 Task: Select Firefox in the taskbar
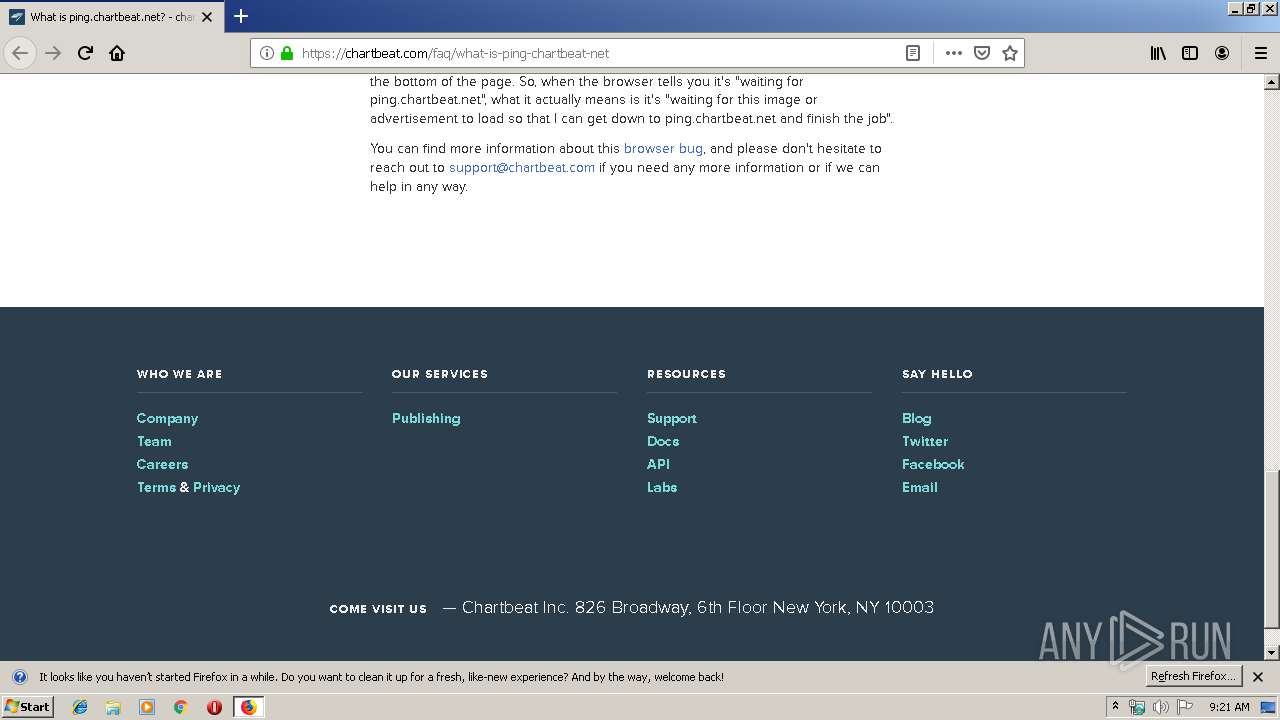[248, 707]
